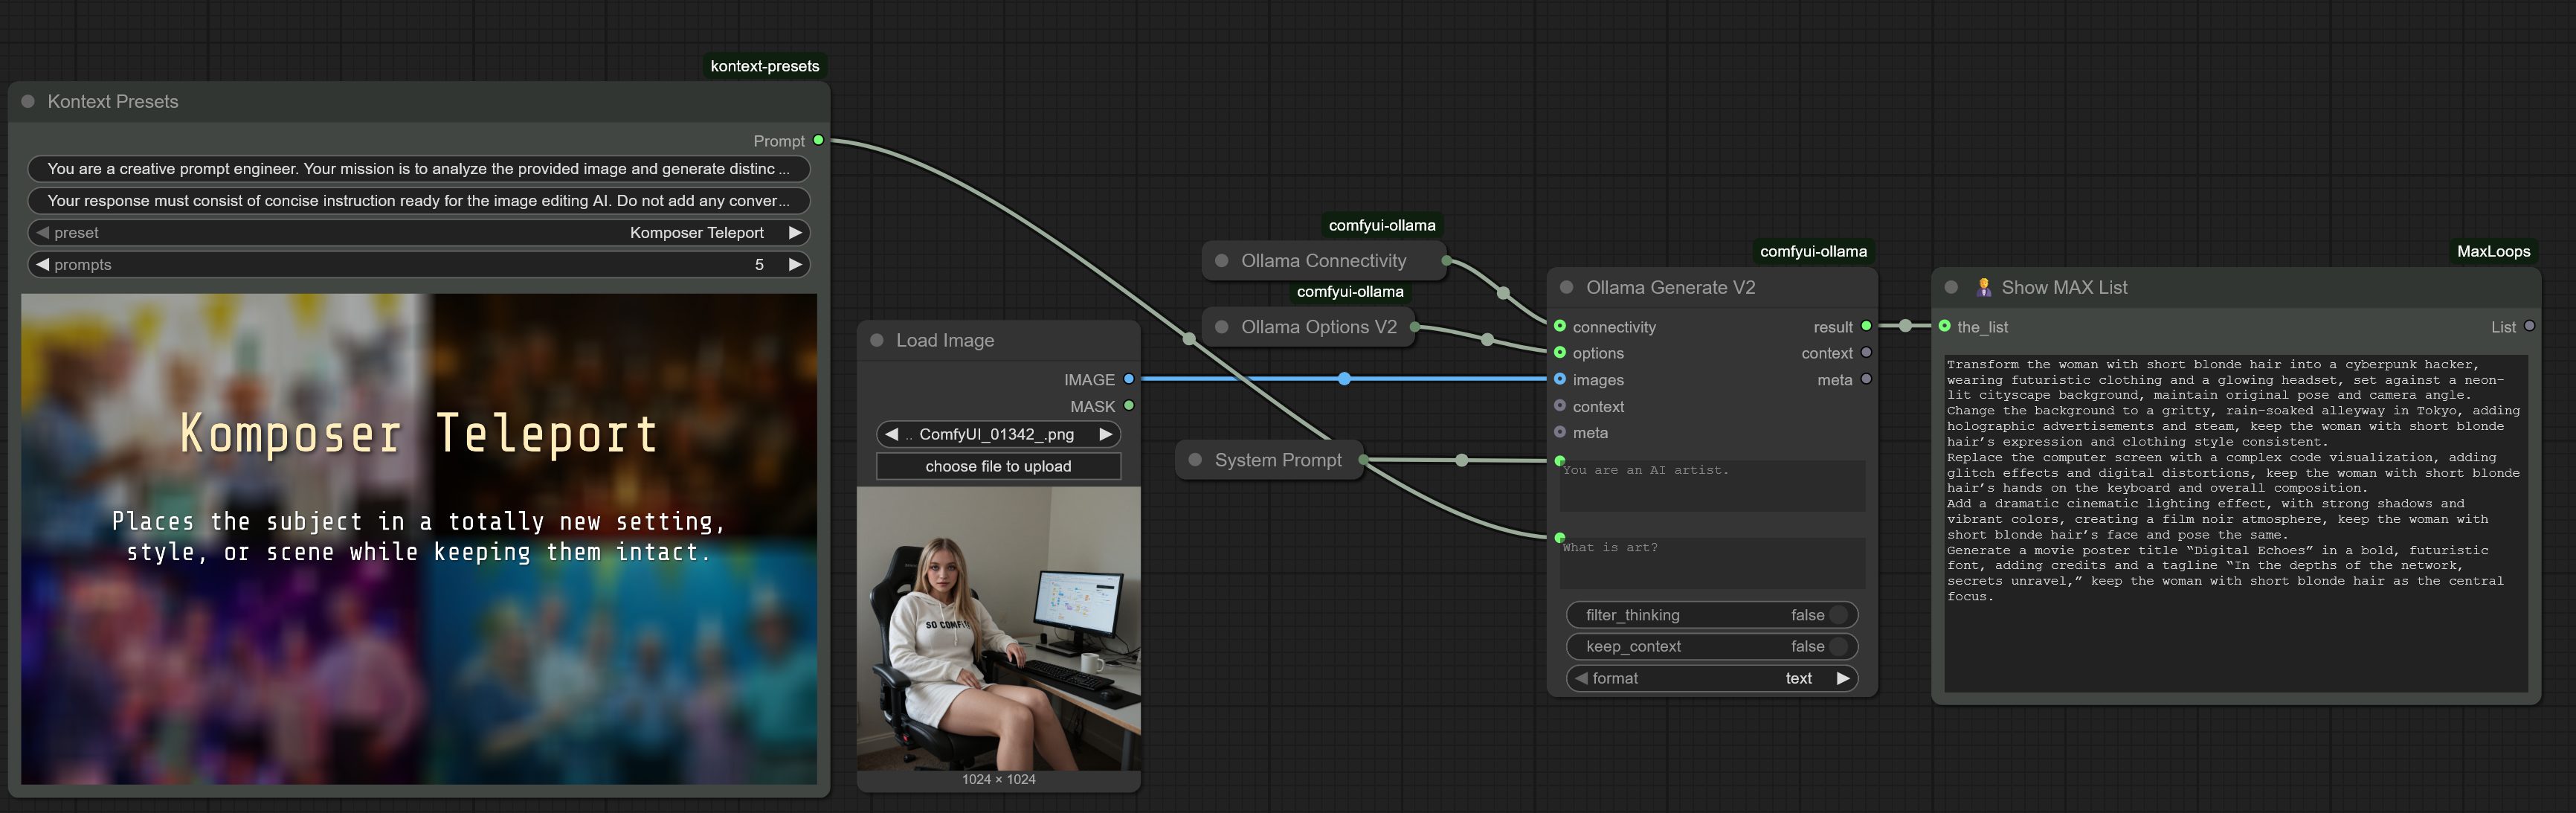This screenshot has height=813, width=2576.
Task: Click the Ollama Options V2 collapse dot
Action: pyautogui.click(x=1221, y=327)
